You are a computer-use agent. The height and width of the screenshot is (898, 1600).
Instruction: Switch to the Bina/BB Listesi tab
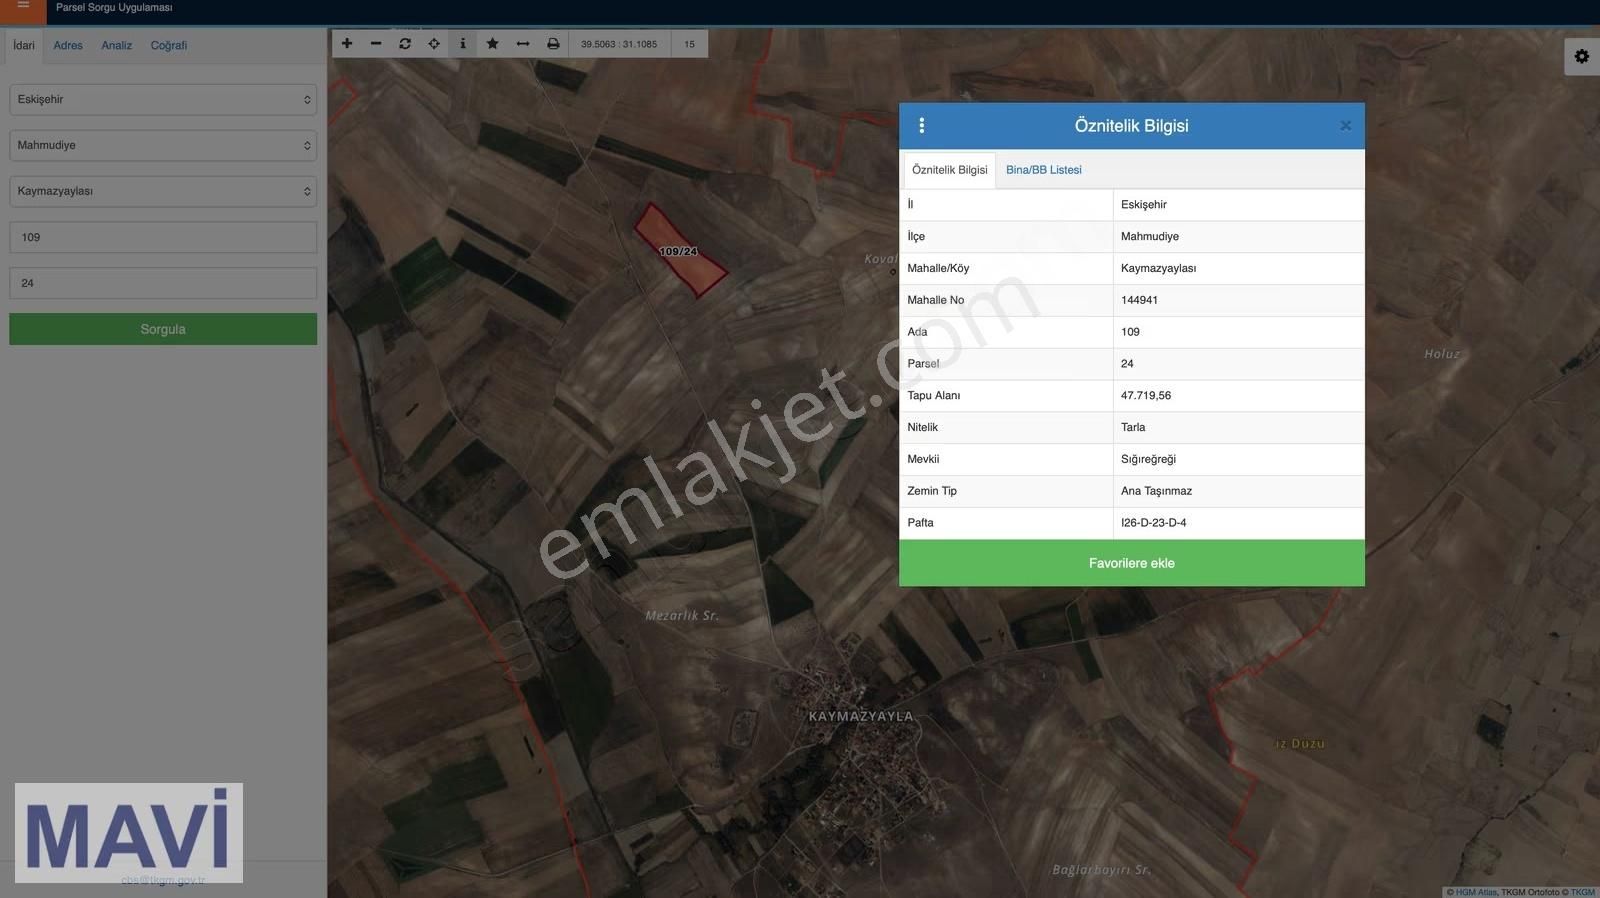pyautogui.click(x=1043, y=170)
